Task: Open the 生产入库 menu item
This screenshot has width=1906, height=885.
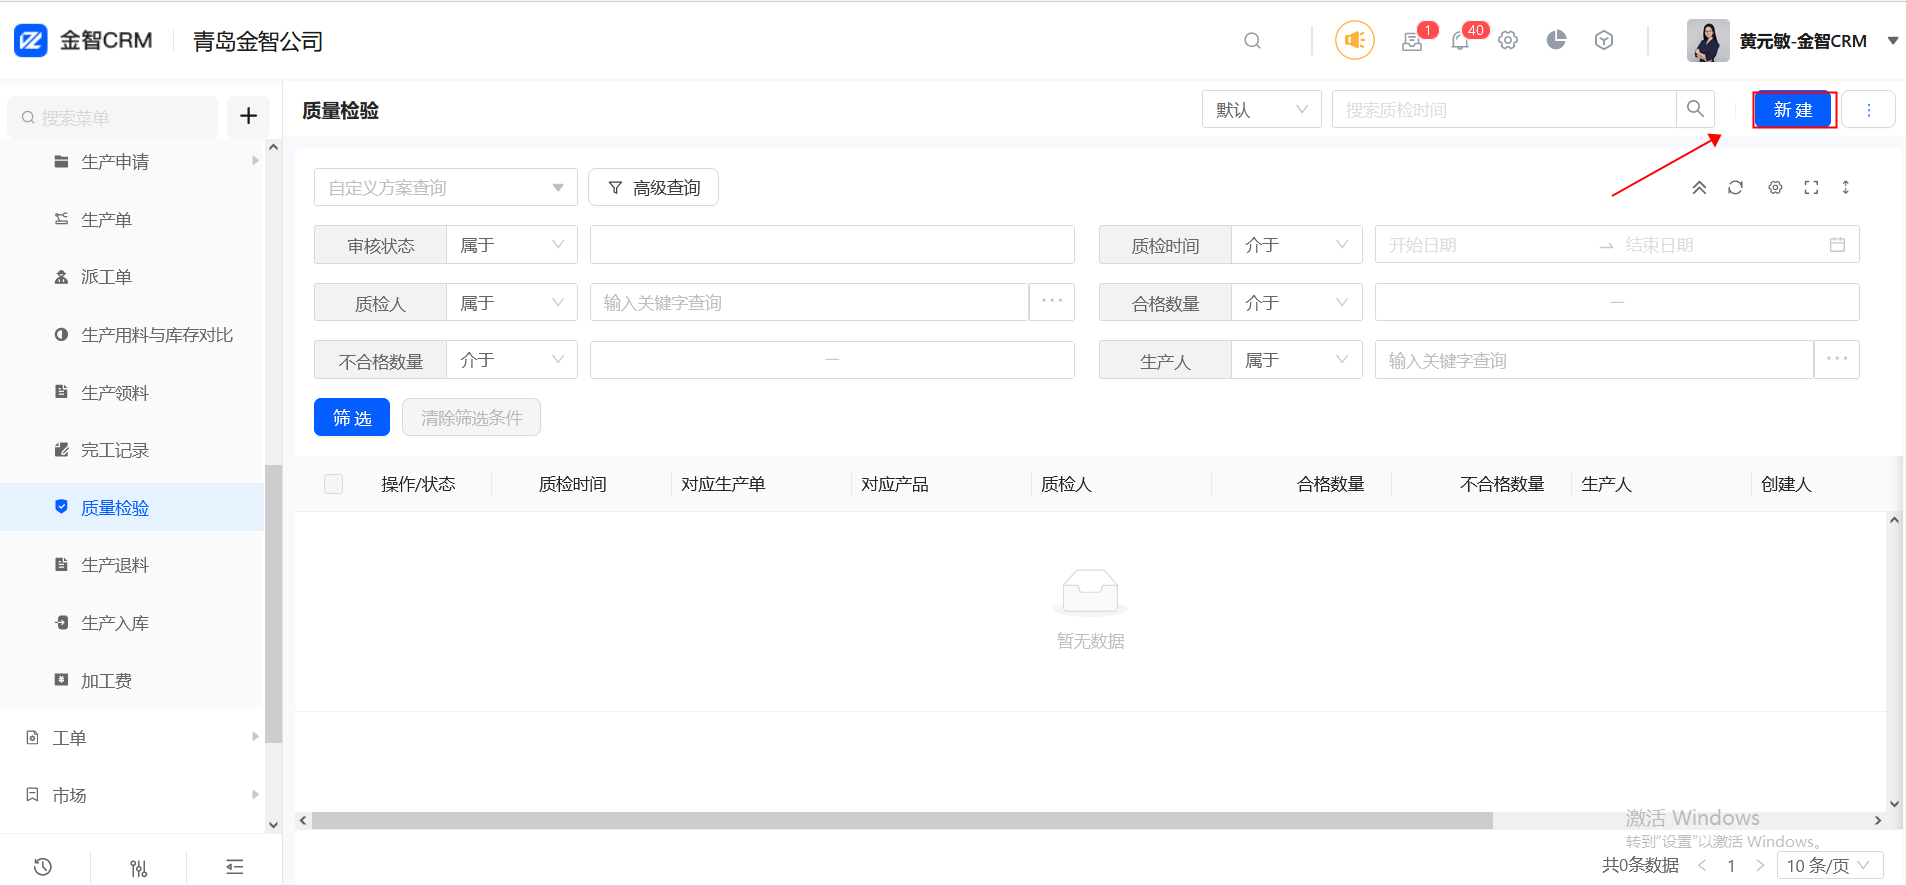Action: pos(132,623)
